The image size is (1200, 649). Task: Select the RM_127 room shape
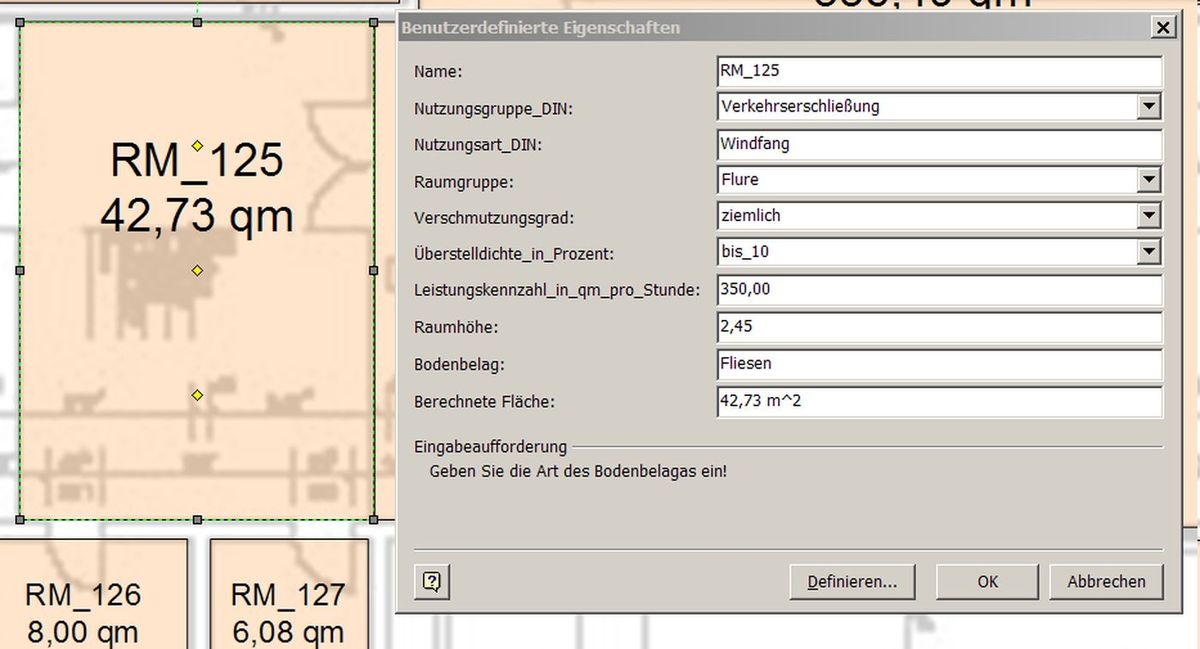coord(289,595)
